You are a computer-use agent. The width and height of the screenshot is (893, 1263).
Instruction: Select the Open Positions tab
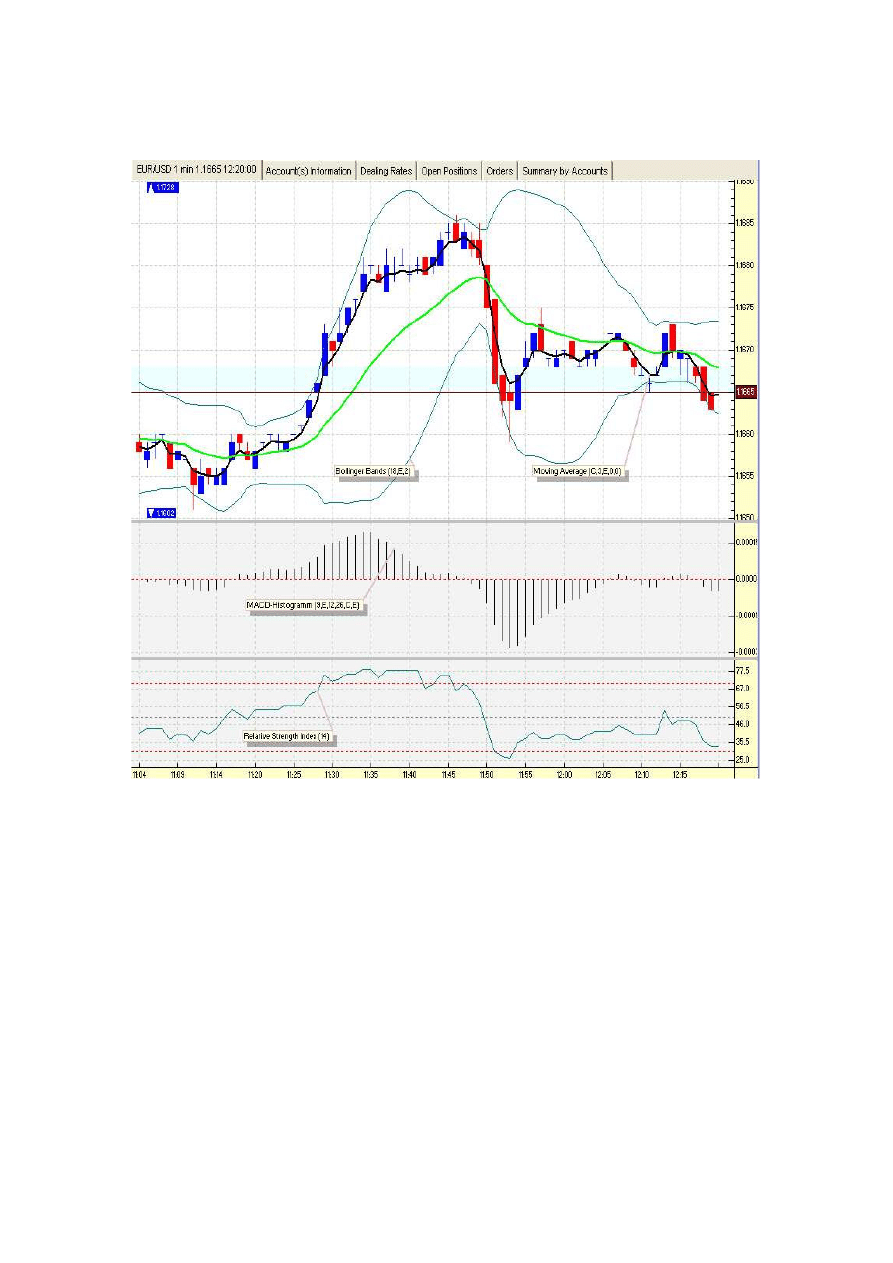449,171
